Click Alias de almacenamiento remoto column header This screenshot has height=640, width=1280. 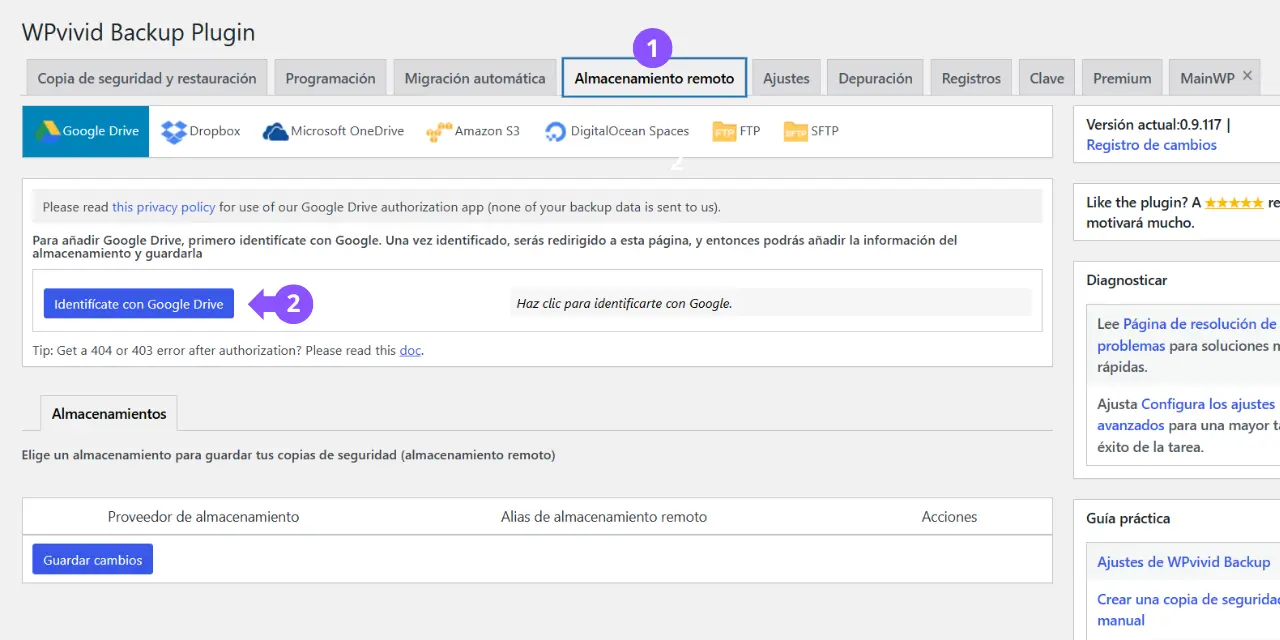[604, 517]
